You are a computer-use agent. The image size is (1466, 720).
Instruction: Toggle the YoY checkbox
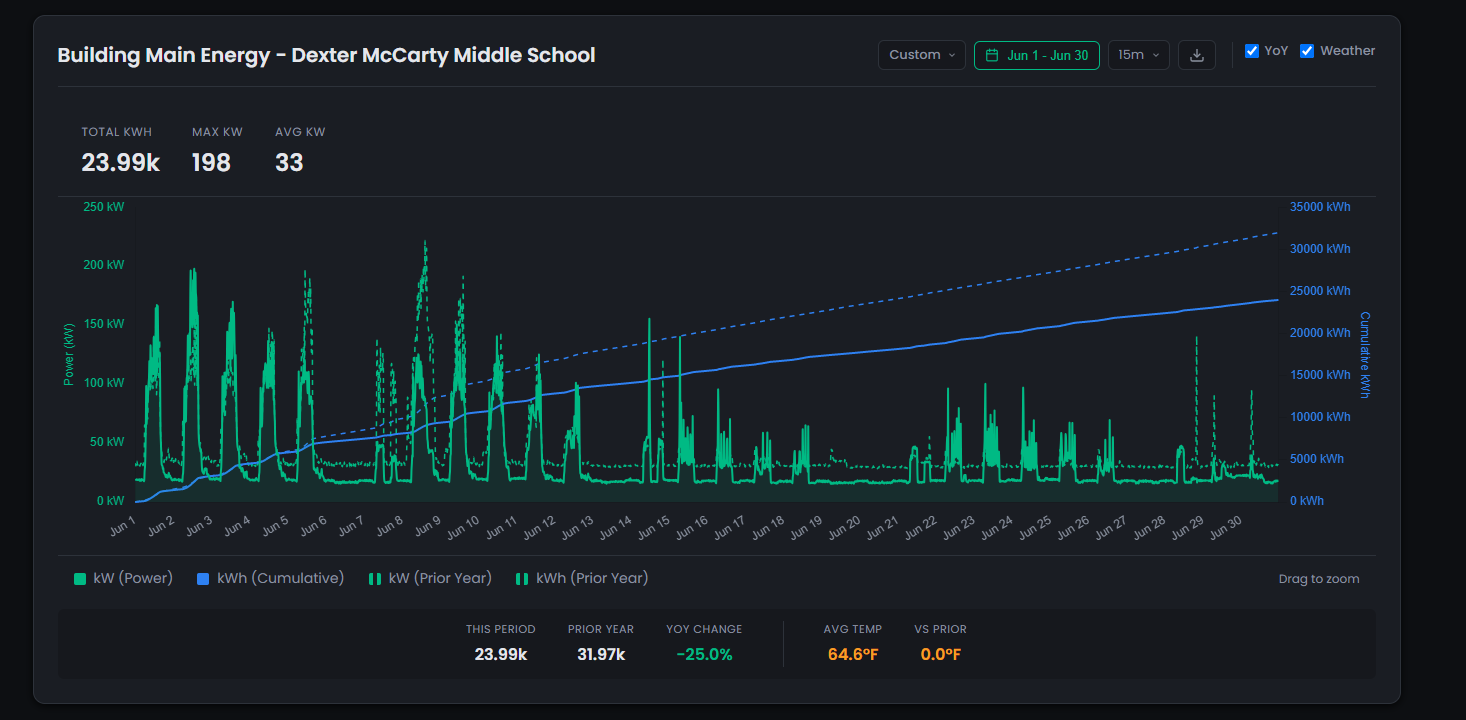1252,51
